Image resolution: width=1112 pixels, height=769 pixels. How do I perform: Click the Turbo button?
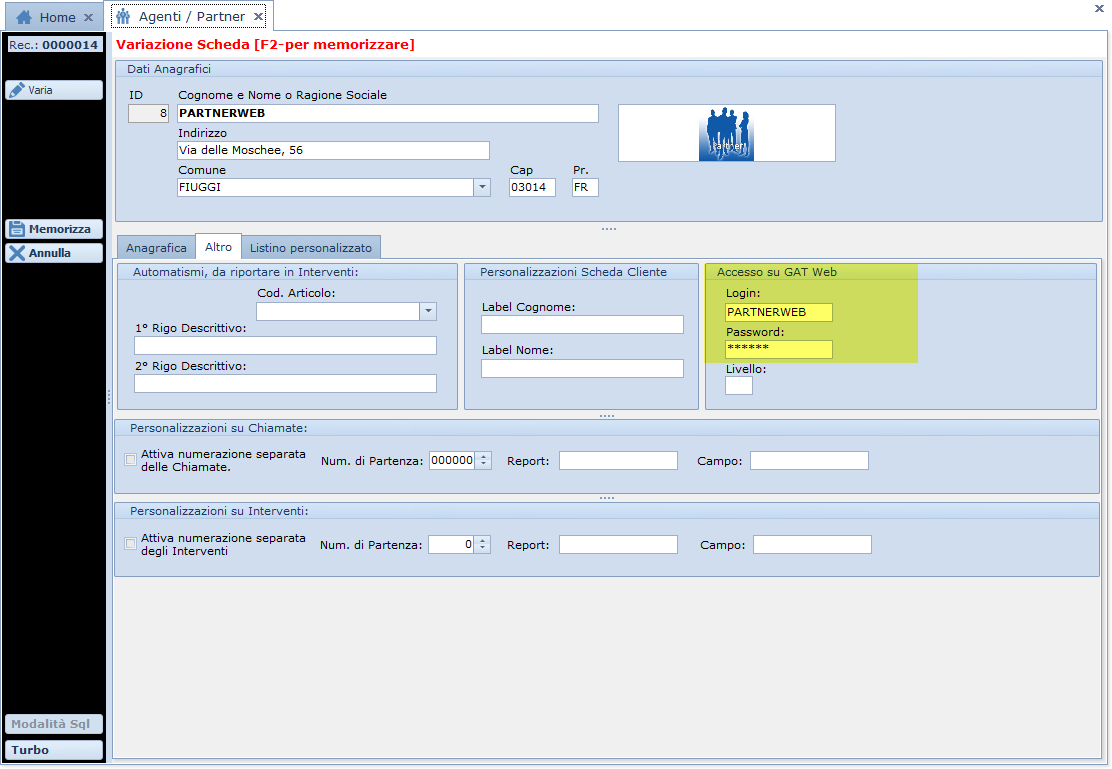(54, 750)
